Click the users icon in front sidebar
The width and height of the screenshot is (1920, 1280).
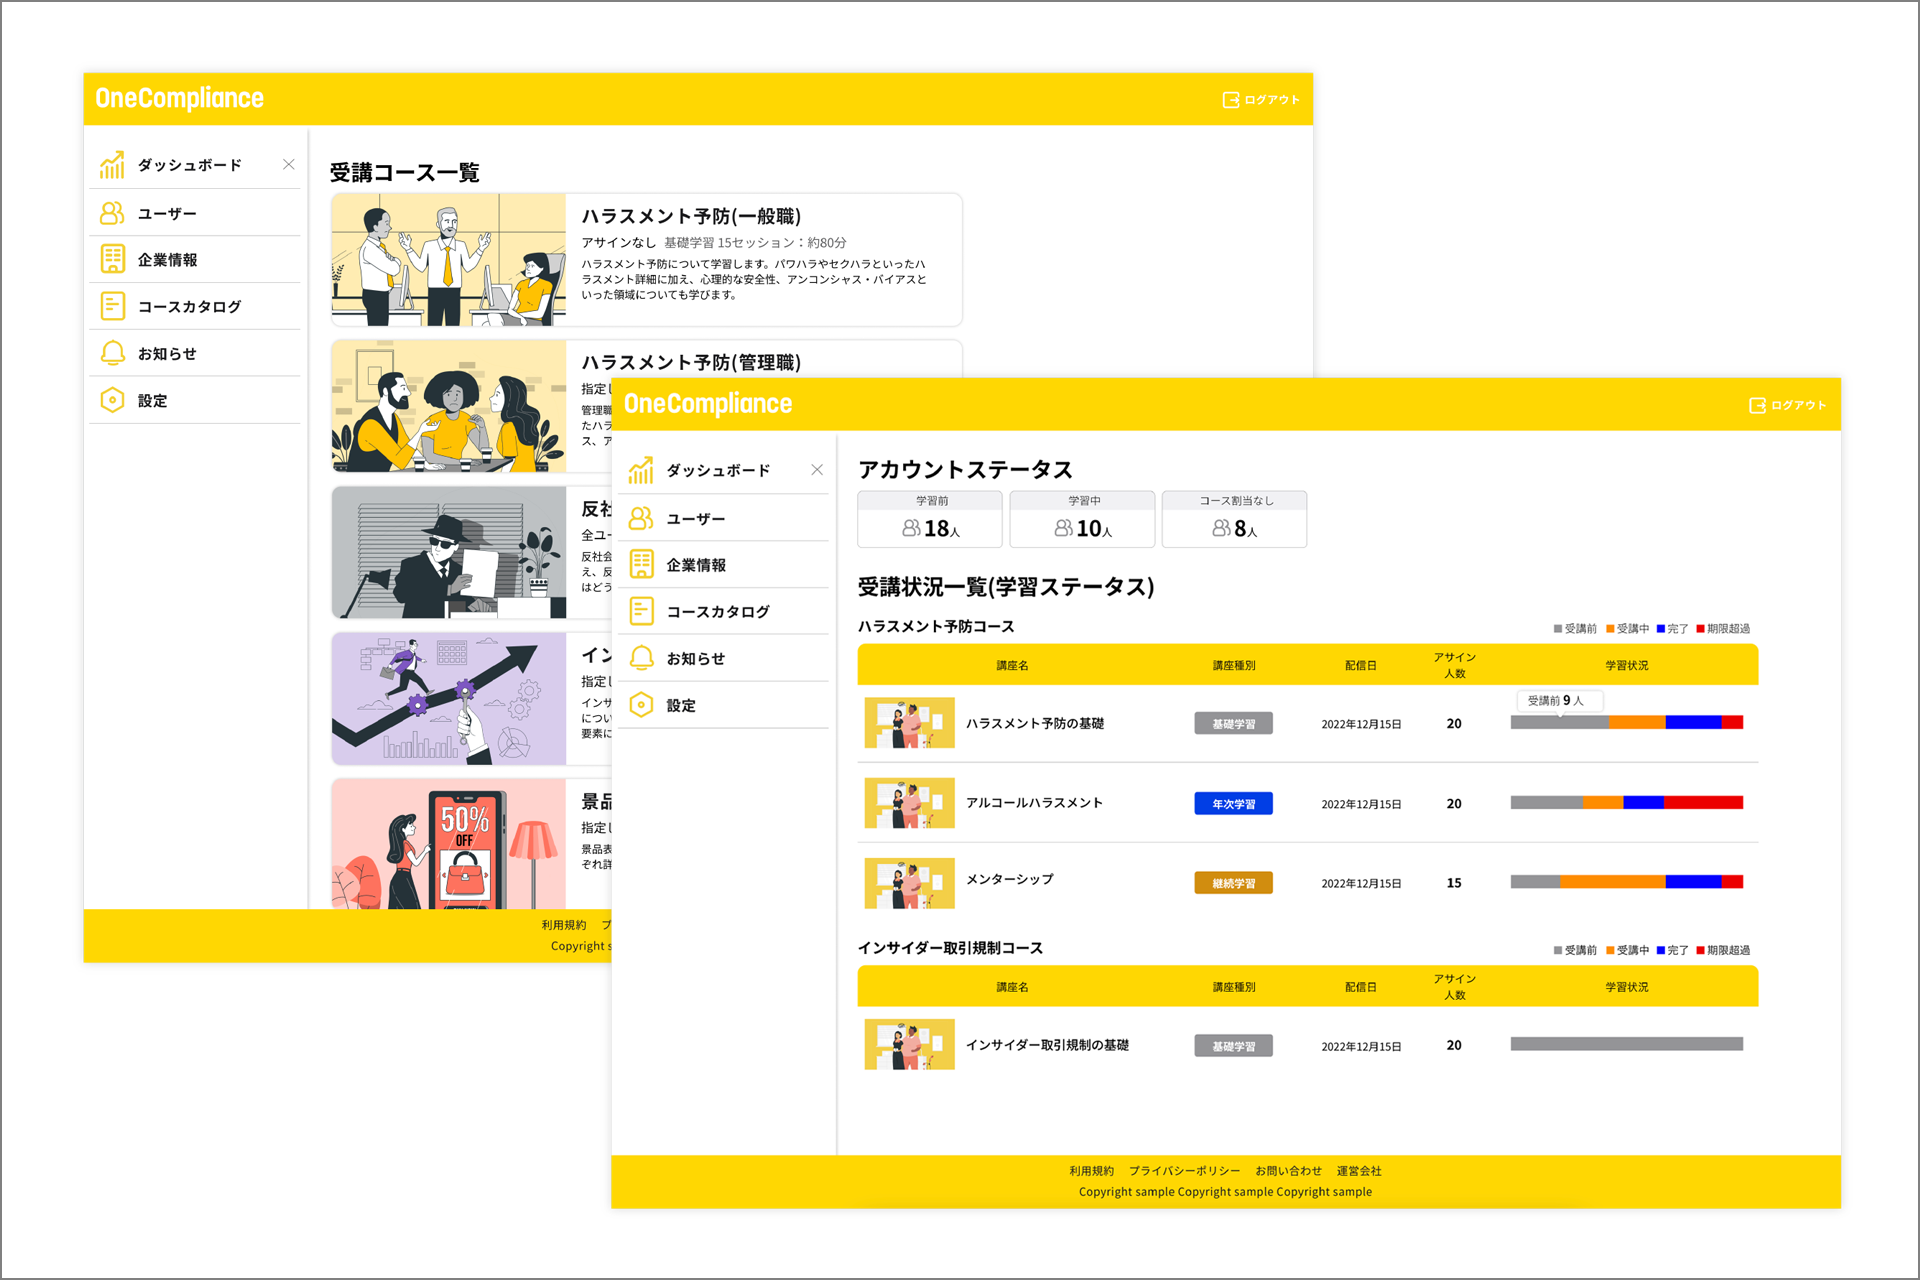click(641, 518)
